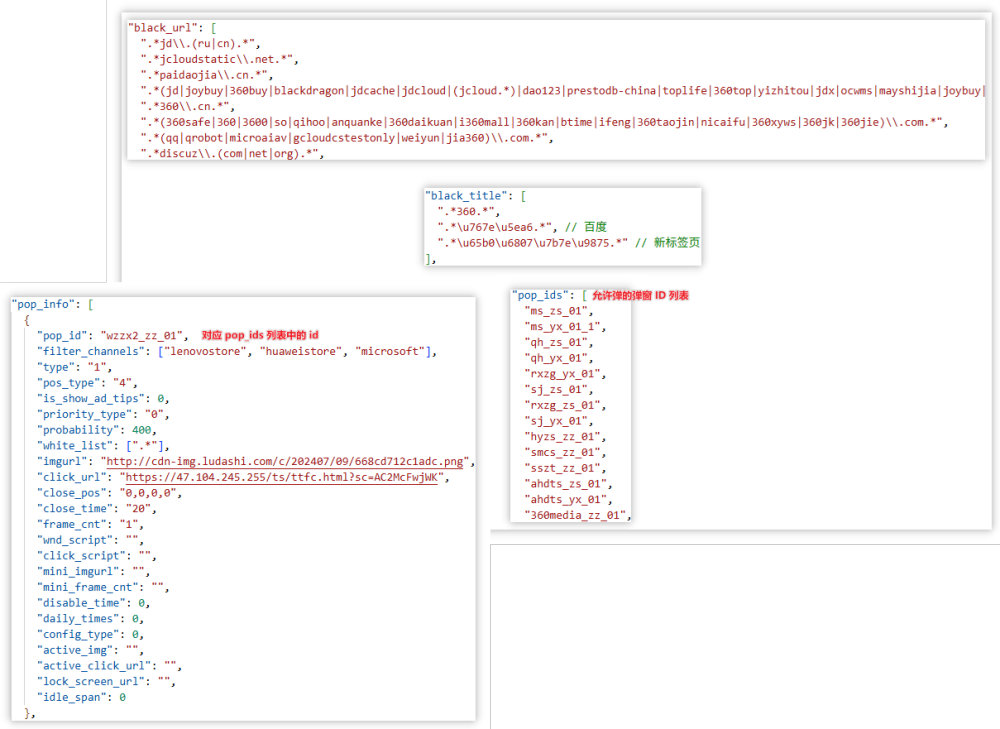1000x729 pixels.
Task: Click the "is_show_ad_tips" key
Action: (91, 399)
